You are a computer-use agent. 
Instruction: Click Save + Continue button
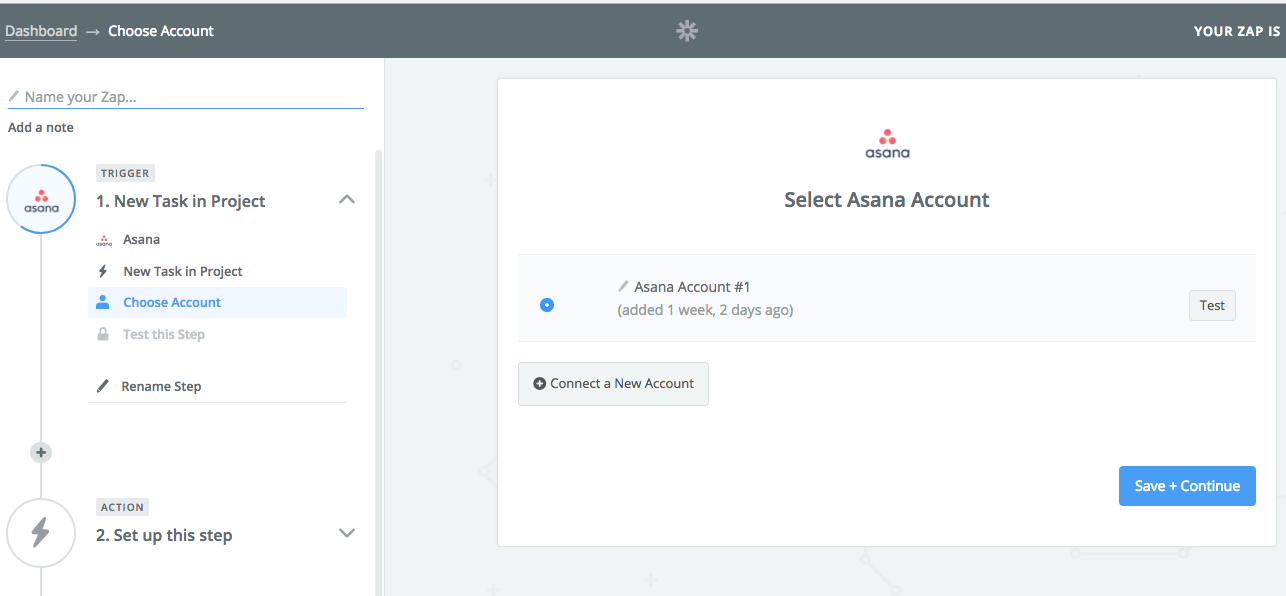[x=1187, y=486]
